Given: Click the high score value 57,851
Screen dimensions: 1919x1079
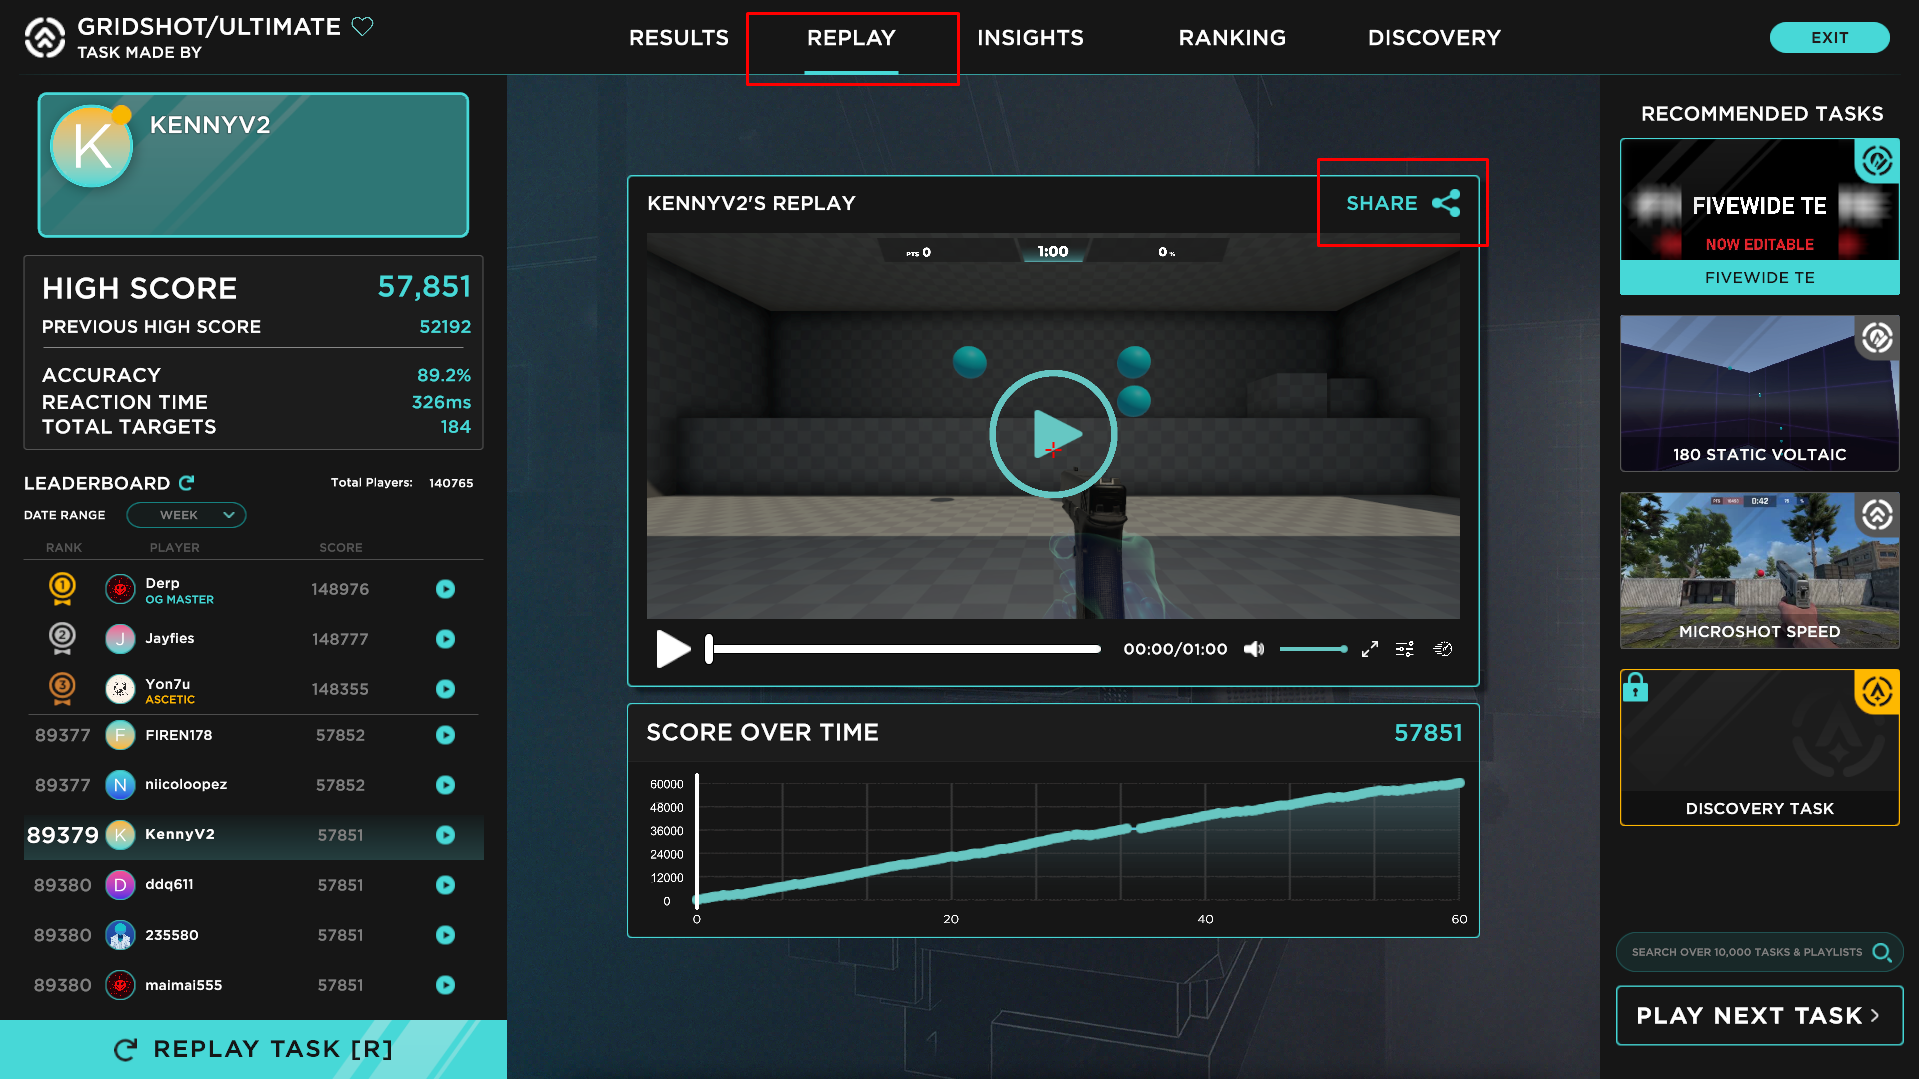Looking at the screenshot, I should 424,287.
